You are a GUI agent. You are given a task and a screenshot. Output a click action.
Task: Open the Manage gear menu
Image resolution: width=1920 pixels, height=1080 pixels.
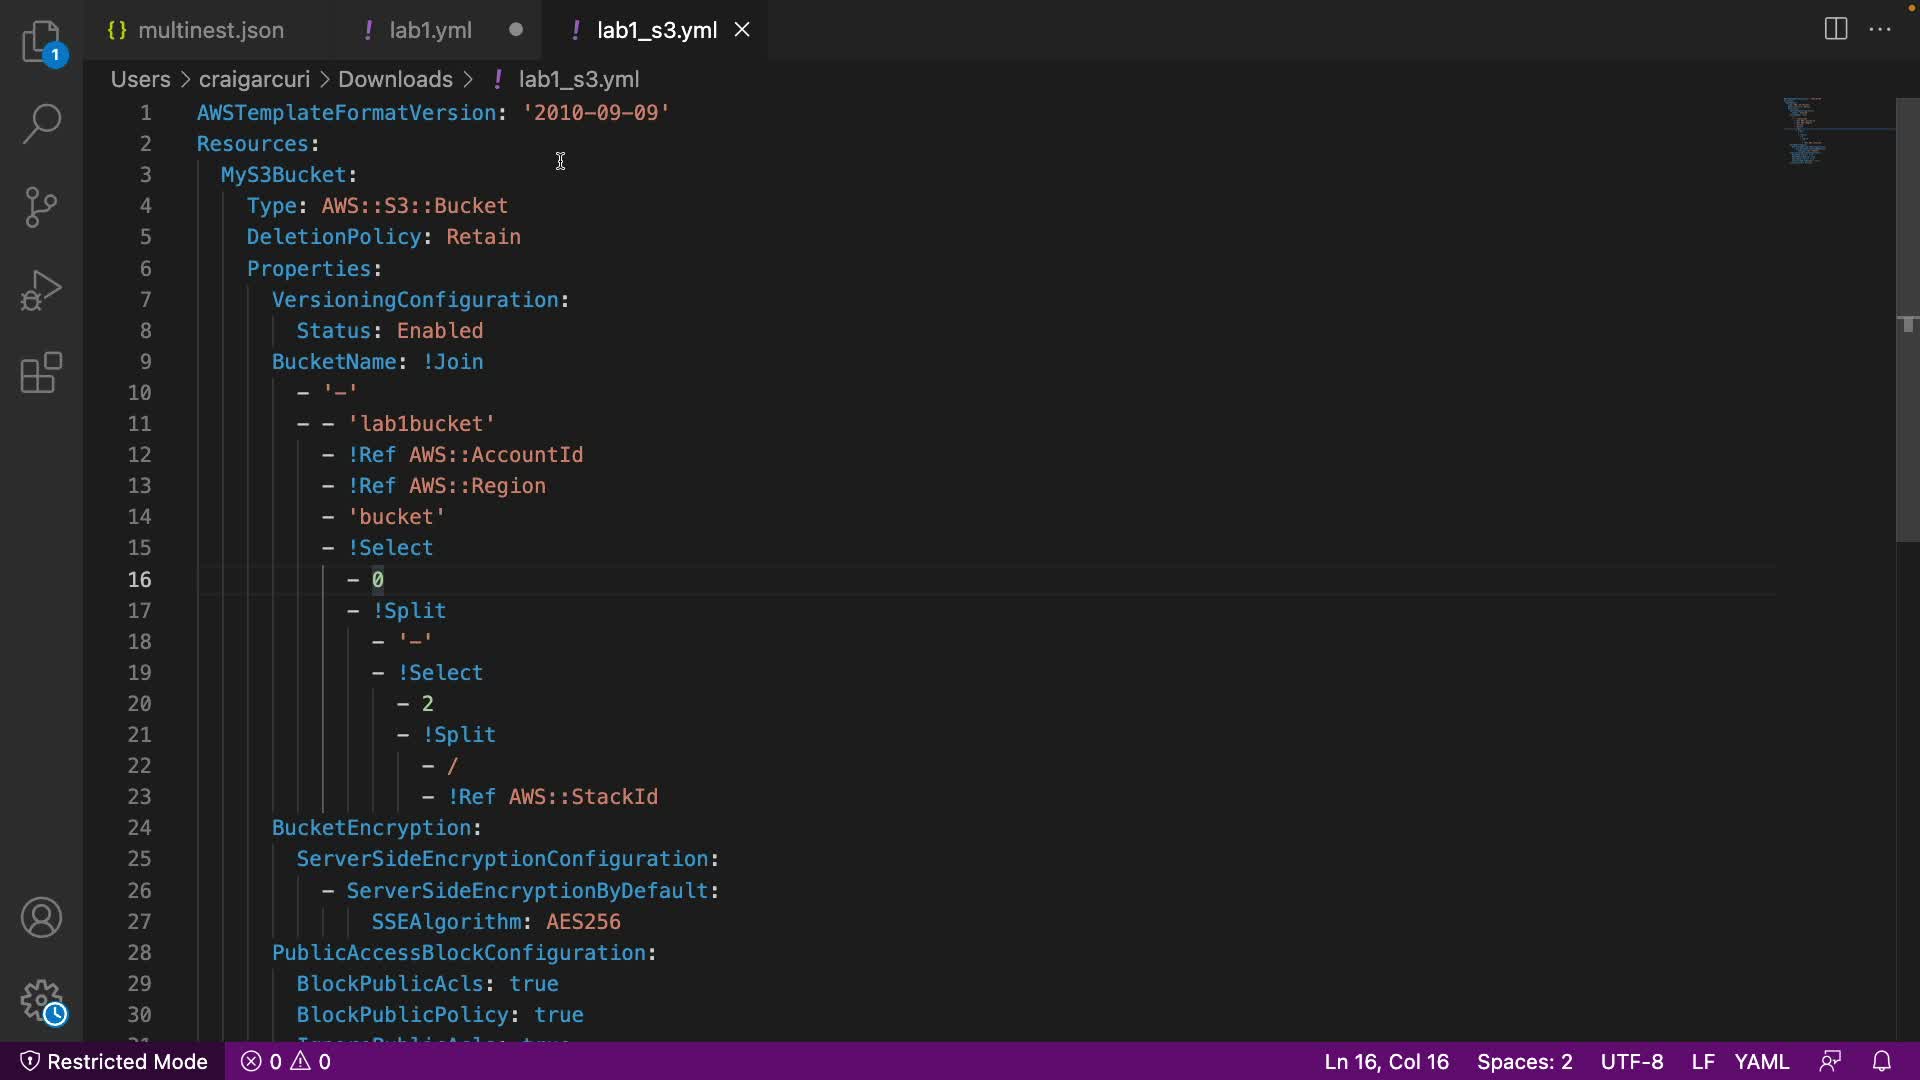[x=41, y=999]
